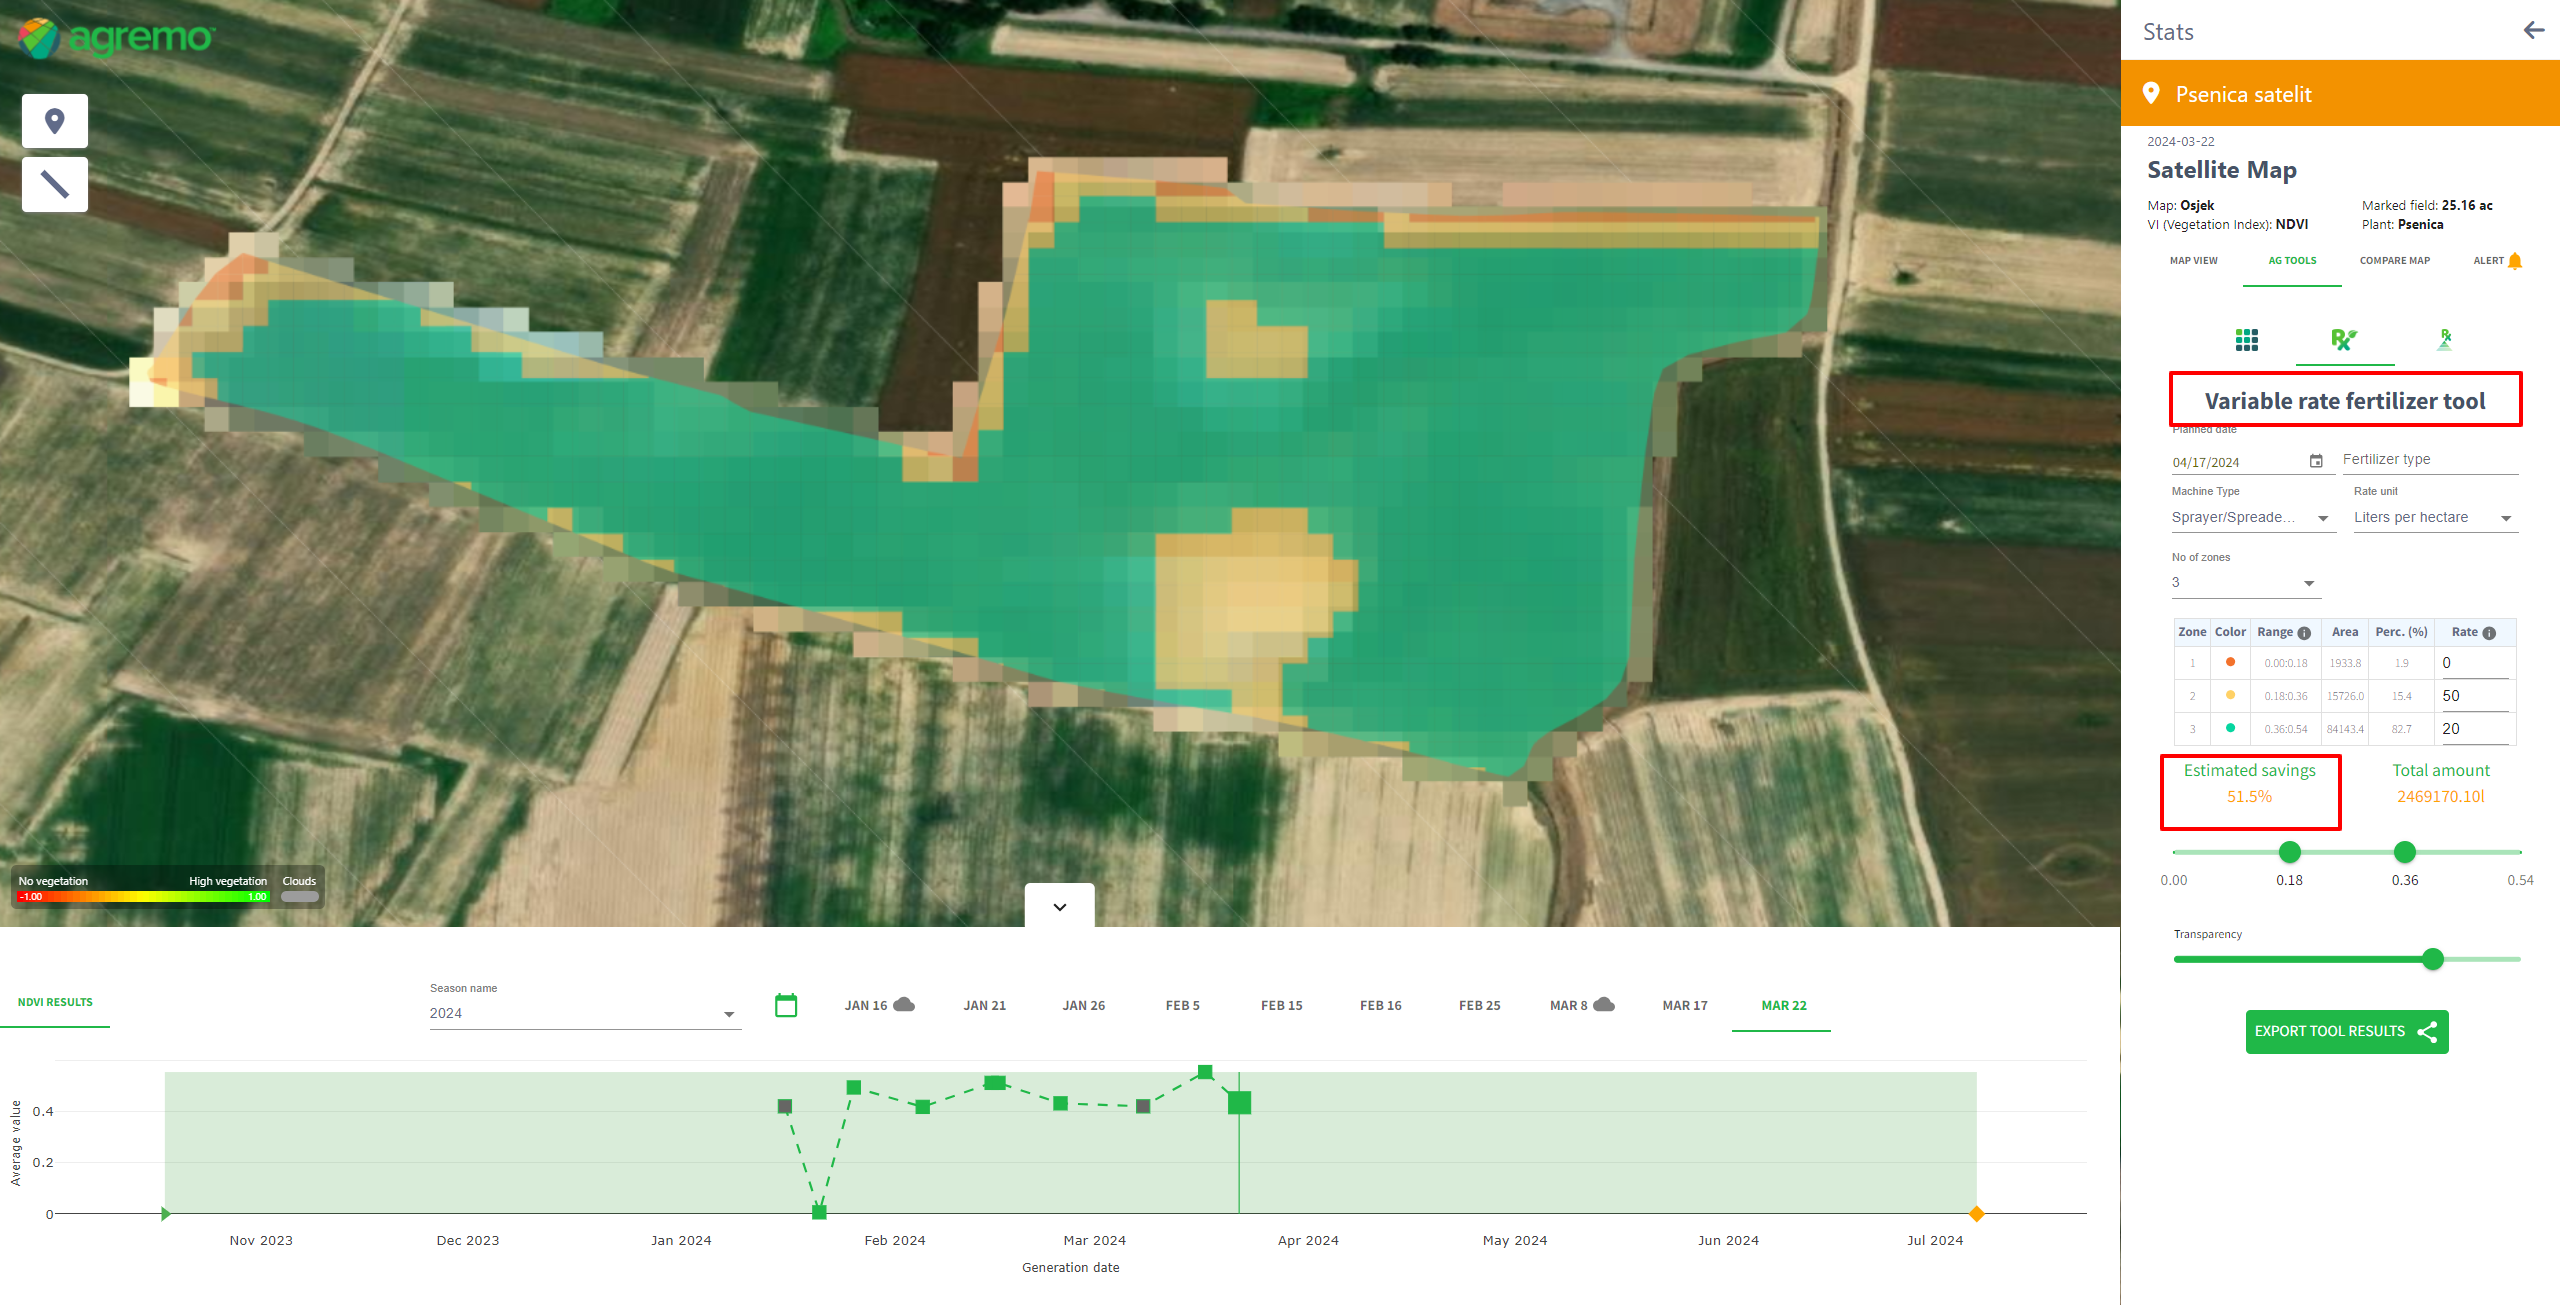Click the orange alert bell icon
Viewport: 2560px width, 1305px height.
pyautogui.click(x=2515, y=261)
